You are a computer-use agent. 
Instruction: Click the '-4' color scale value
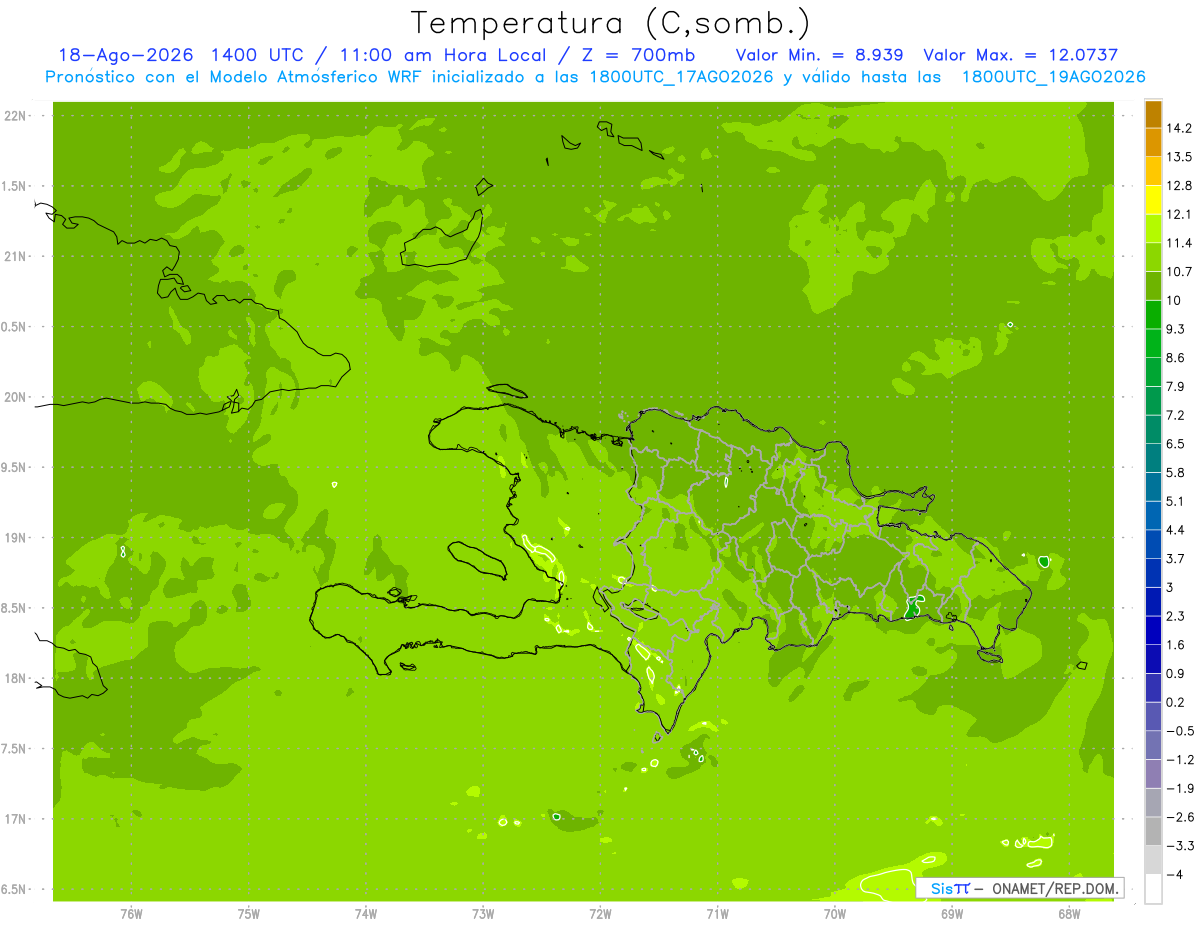pyautogui.click(x=1174, y=874)
